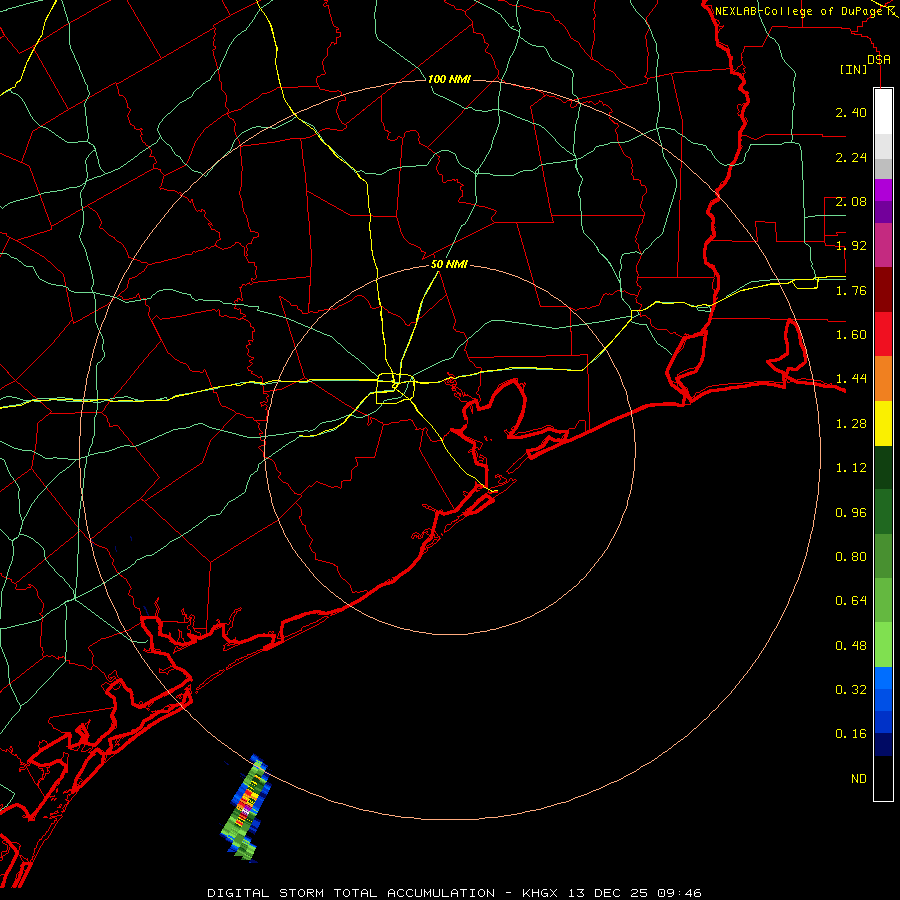Click the 50 NMI range ring label
The height and width of the screenshot is (900, 900).
click(x=449, y=264)
